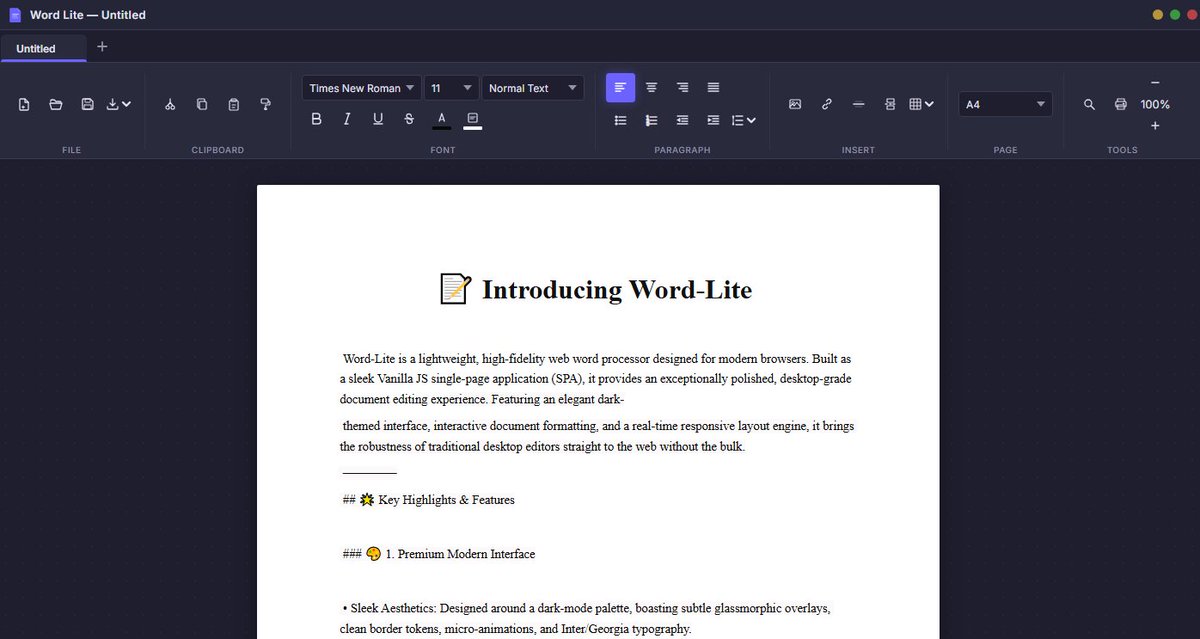The height and width of the screenshot is (639, 1200).
Task: Increase paragraph indent
Action: click(713, 120)
